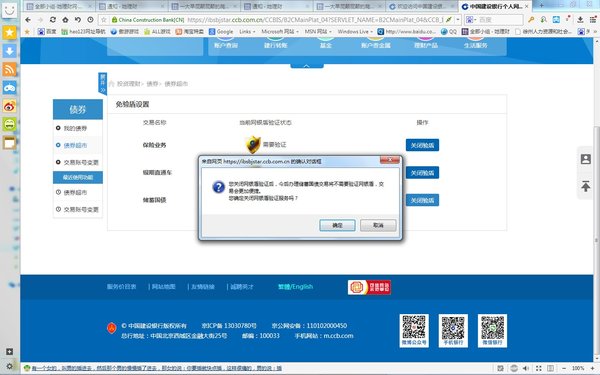The height and width of the screenshot is (375, 600).
Task: Cancel the dialog with the 取消 button
Action: tap(378, 225)
